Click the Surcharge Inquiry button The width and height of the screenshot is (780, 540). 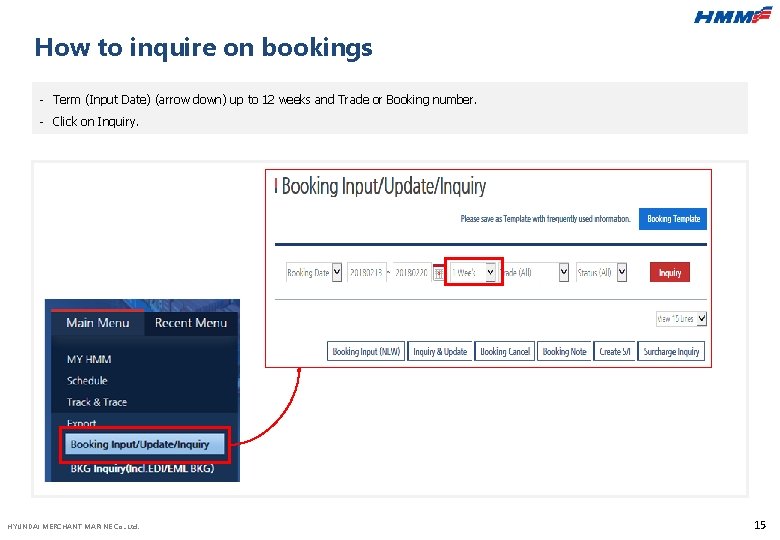pos(671,352)
